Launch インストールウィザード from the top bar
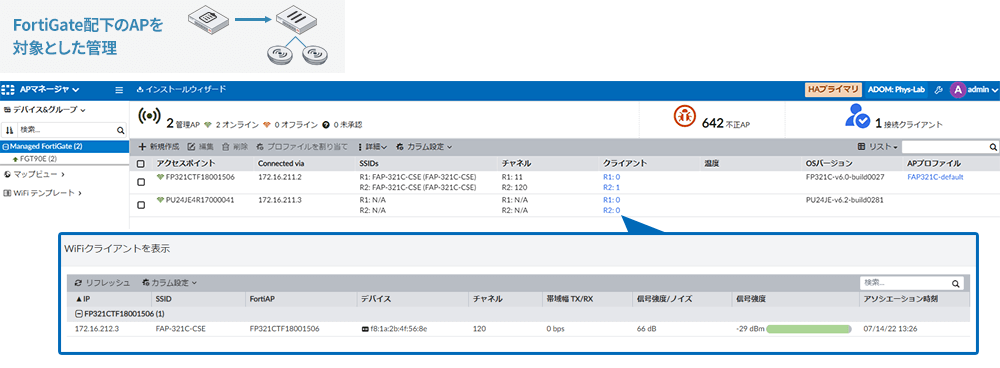The image size is (1000, 368). (182, 90)
